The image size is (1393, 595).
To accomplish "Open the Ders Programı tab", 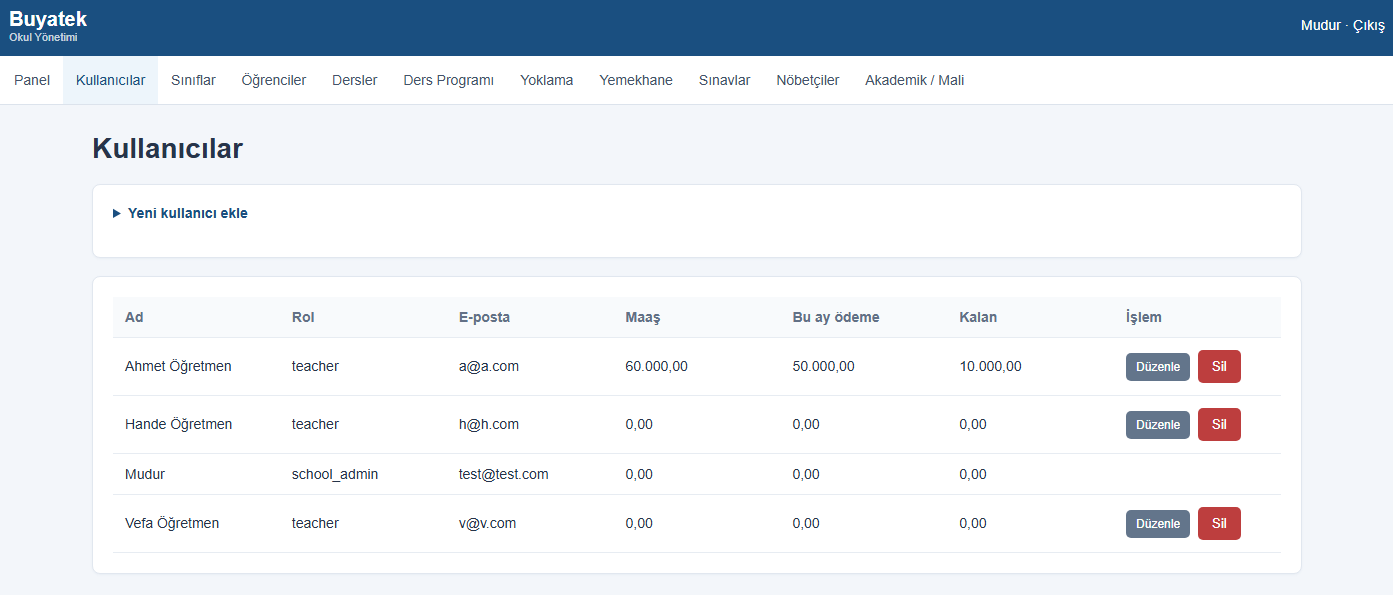I will click(449, 80).
